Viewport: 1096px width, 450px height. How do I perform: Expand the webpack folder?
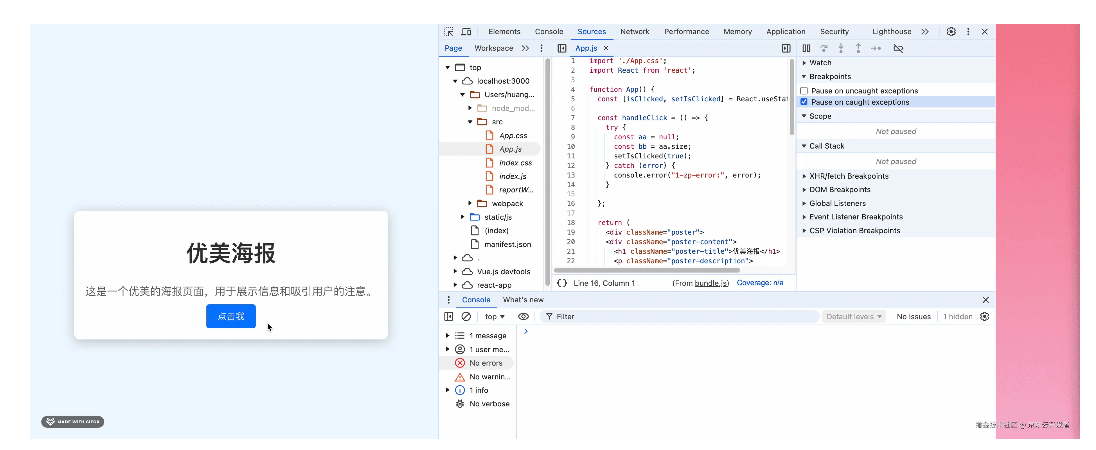tap(470, 203)
